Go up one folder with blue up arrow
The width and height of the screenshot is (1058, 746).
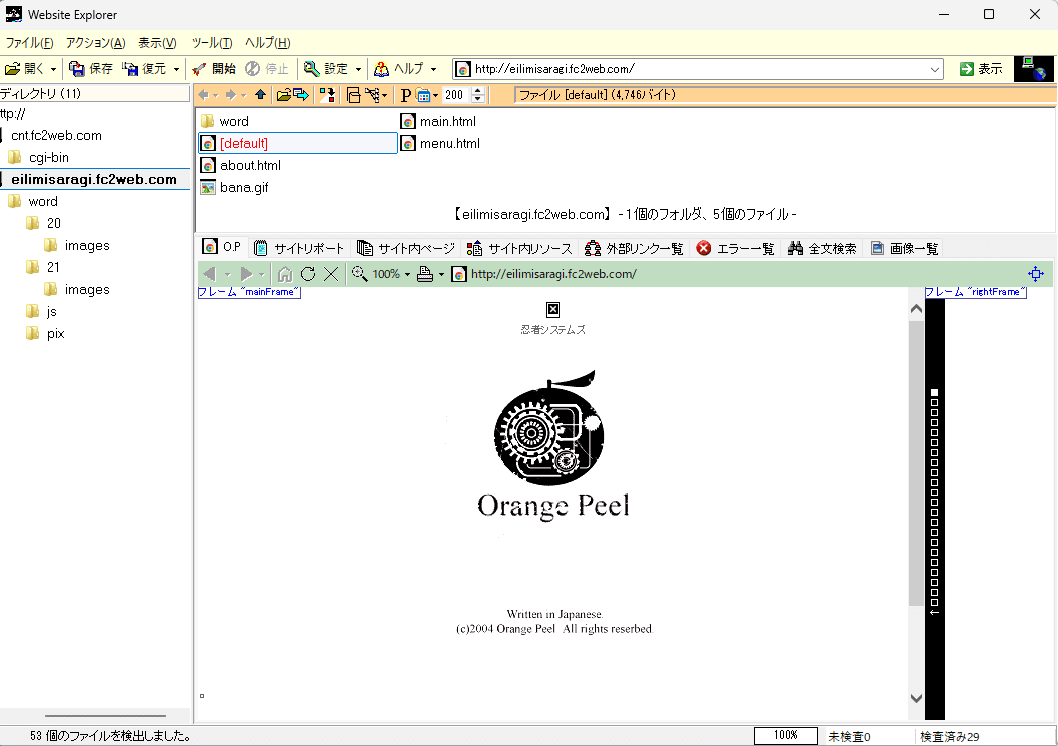tap(260, 95)
